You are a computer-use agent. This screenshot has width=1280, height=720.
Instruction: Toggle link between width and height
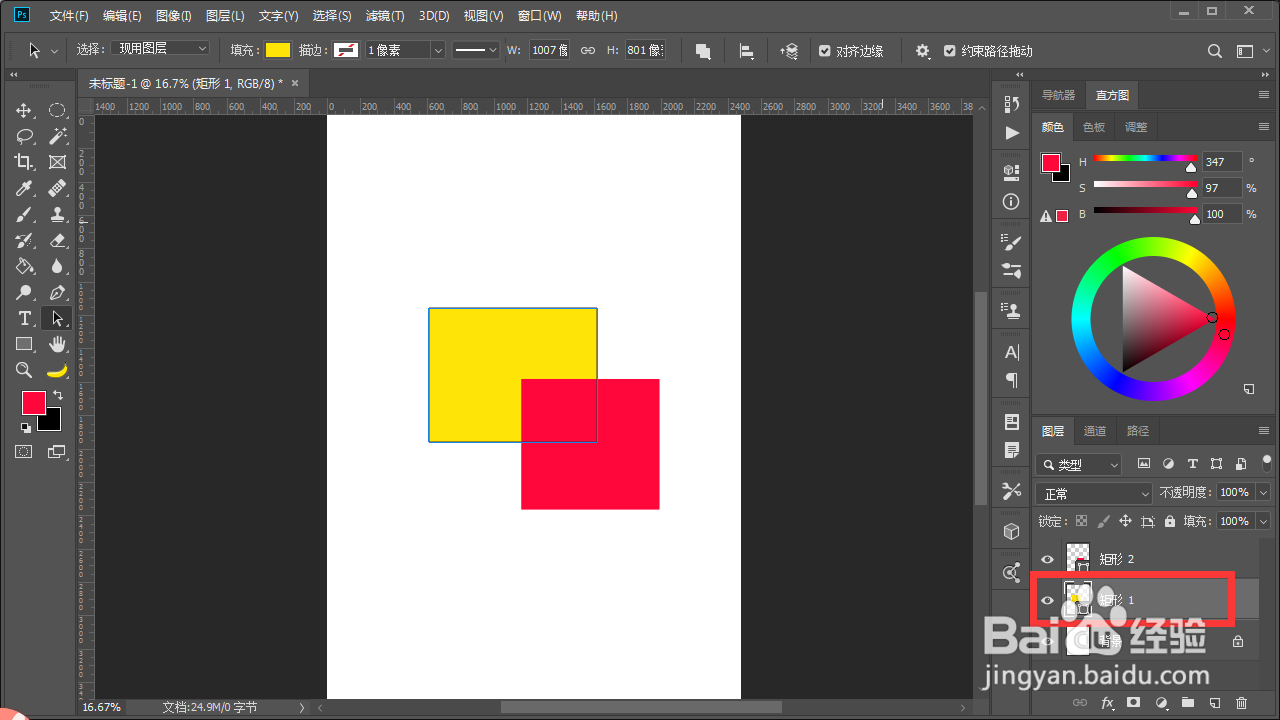588,51
